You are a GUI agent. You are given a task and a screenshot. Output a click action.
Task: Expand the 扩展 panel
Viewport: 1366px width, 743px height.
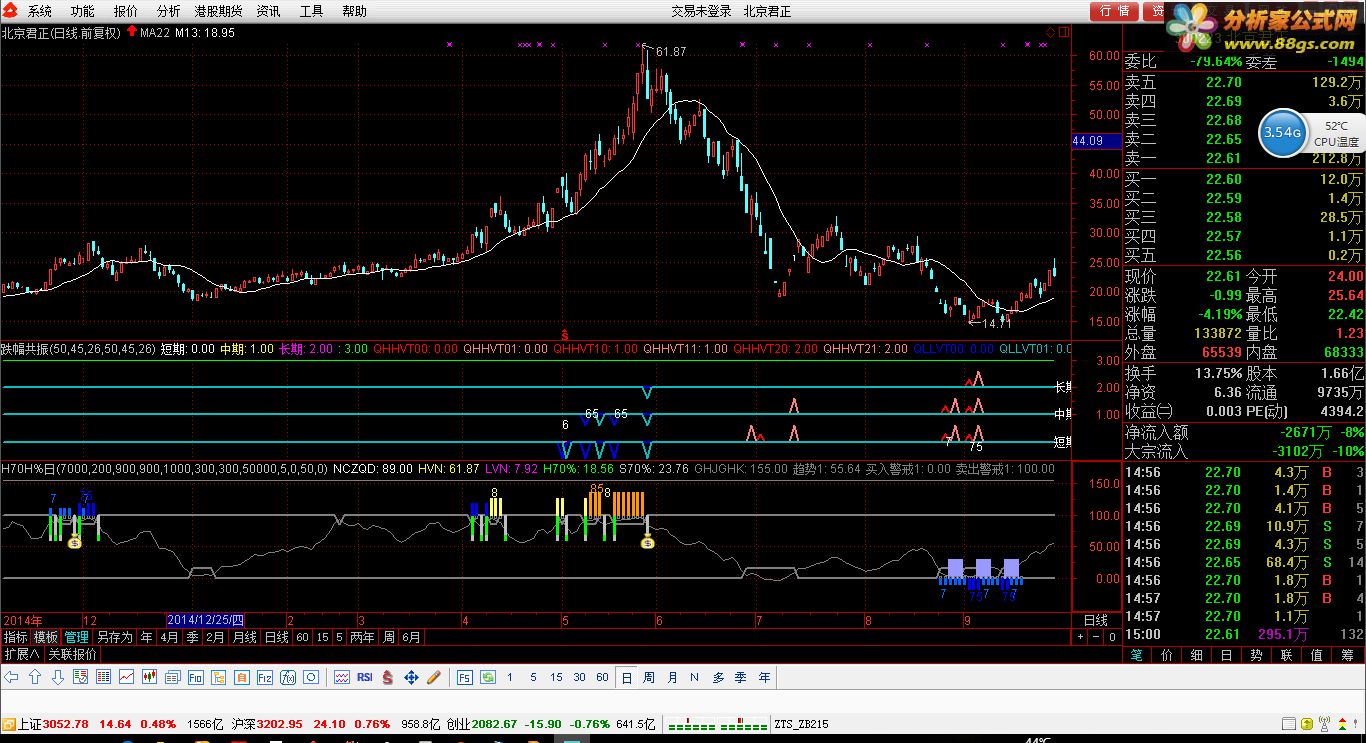(x=22, y=654)
